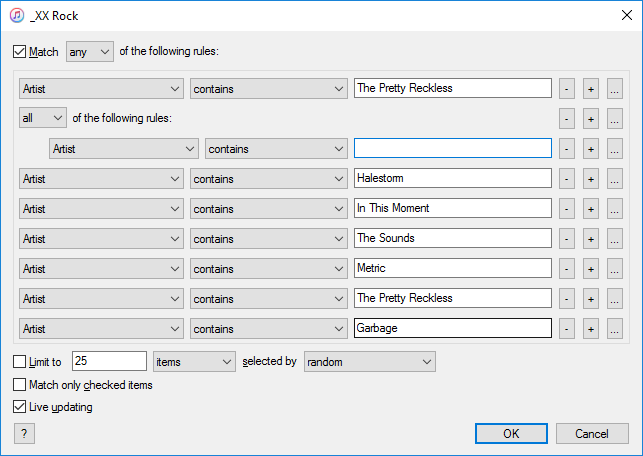Uncheck the Match rules checkbox
Screen dimensions: 643x456
pyautogui.click(x=20, y=52)
